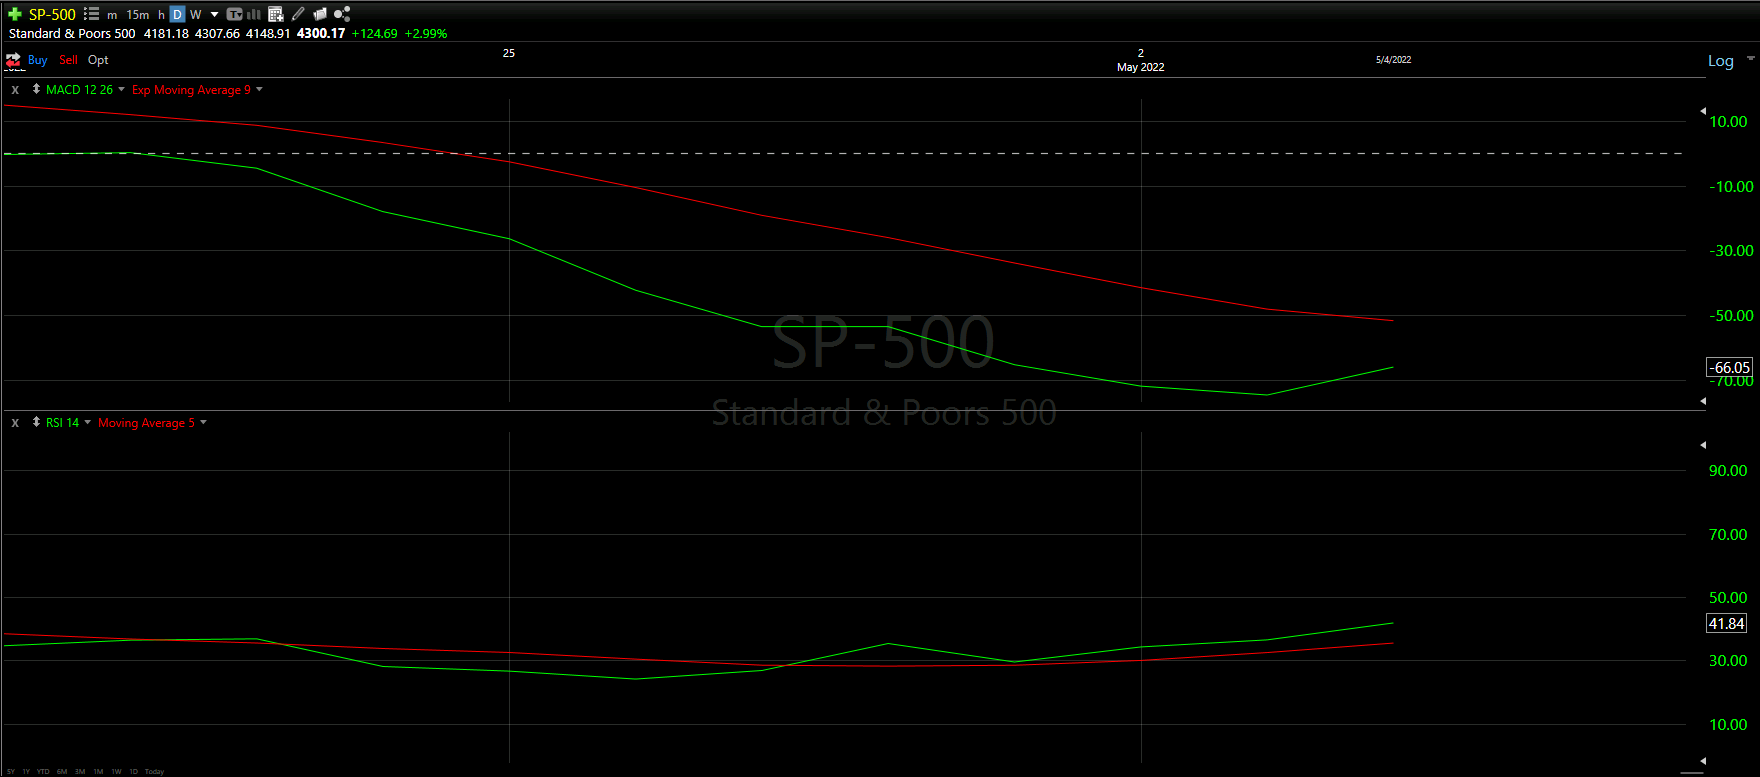Image resolution: width=1760 pixels, height=777 pixels.
Task: Click the 5/4/2022 date label
Action: 1393,60
